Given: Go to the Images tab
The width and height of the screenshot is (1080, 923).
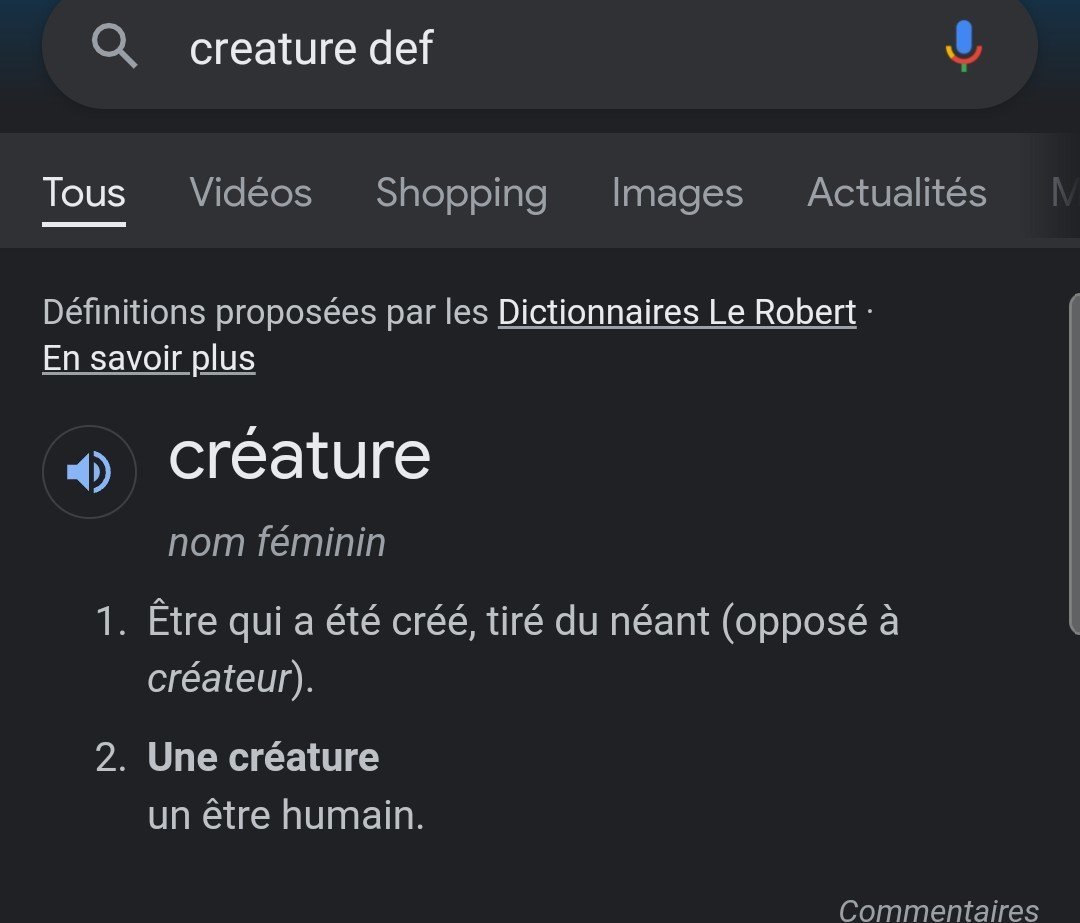Looking at the screenshot, I should [677, 192].
